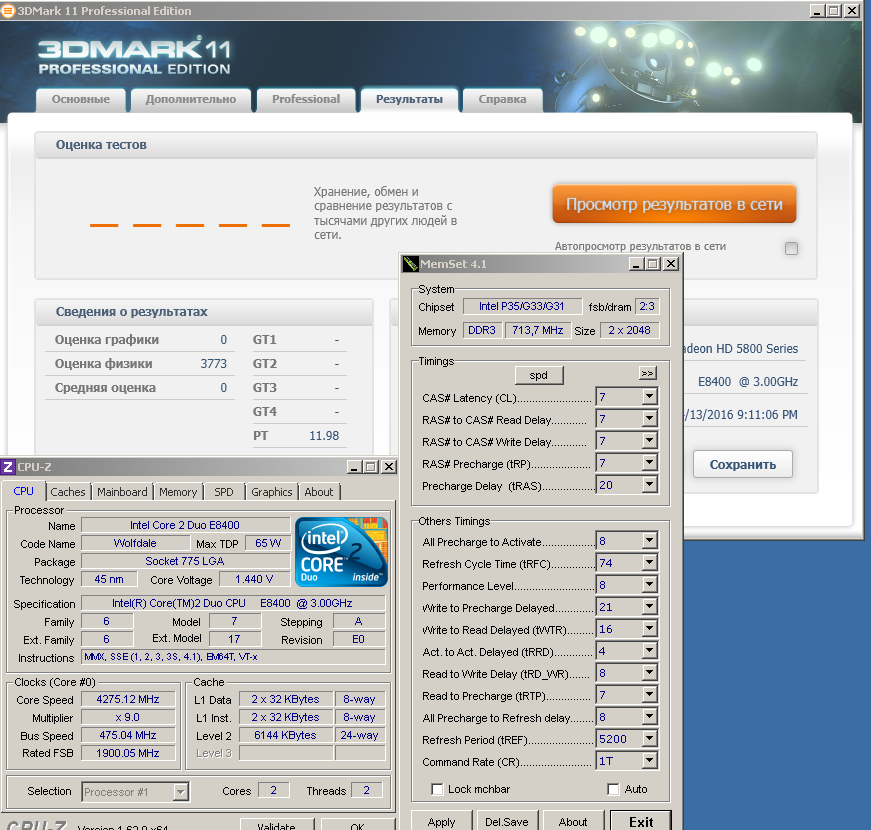Open the Read to Precharge (tRTP) dropdown
Viewport: 871px width, 830px height.
tap(649, 694)
